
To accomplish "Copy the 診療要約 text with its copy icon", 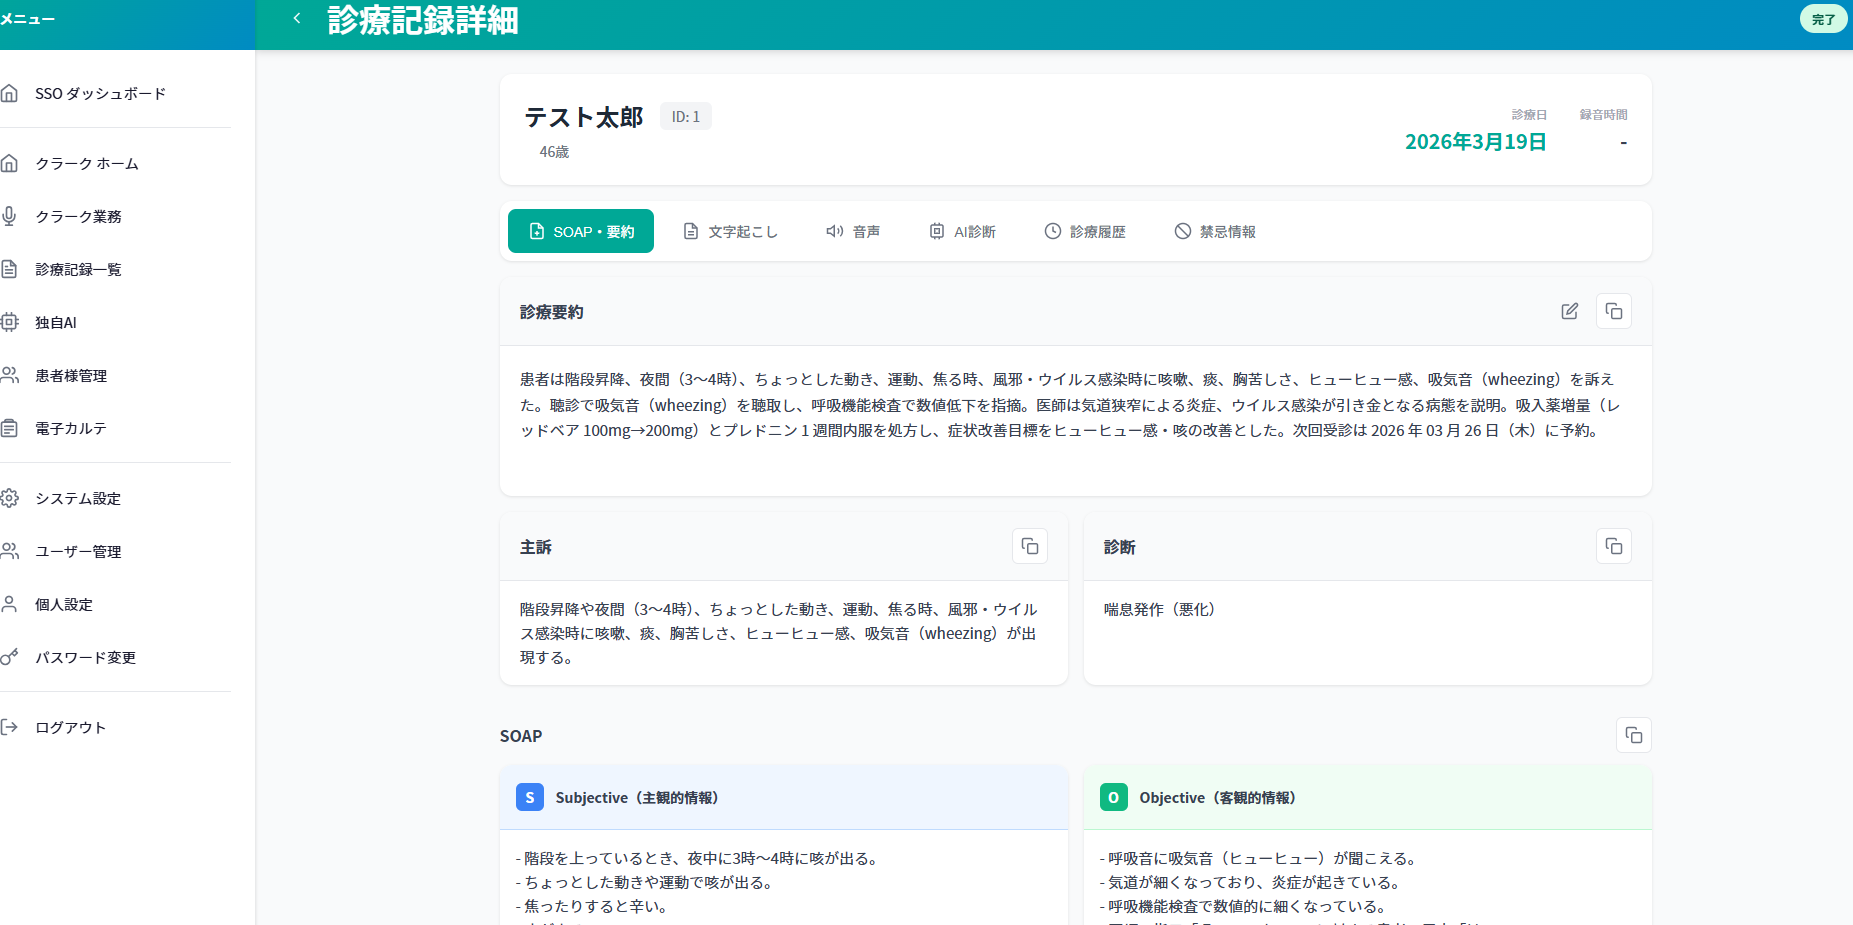I will [x=1613, y=311].
